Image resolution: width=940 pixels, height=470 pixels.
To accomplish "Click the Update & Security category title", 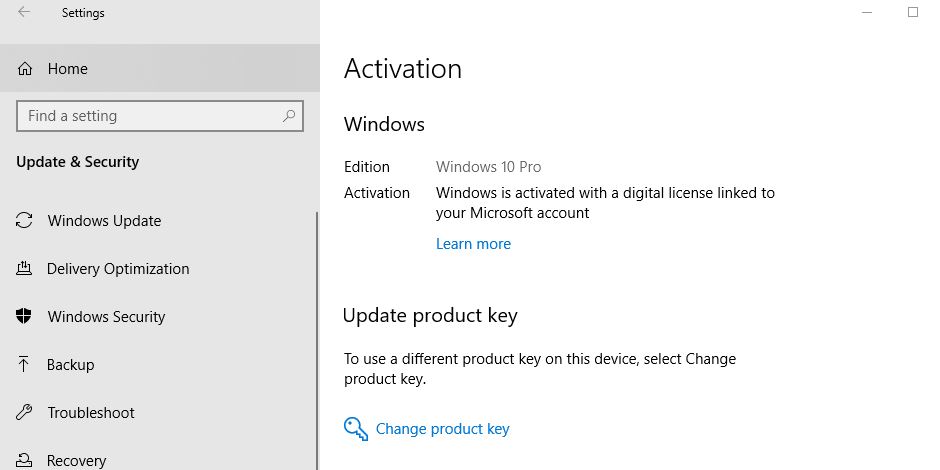I will 77,162.
